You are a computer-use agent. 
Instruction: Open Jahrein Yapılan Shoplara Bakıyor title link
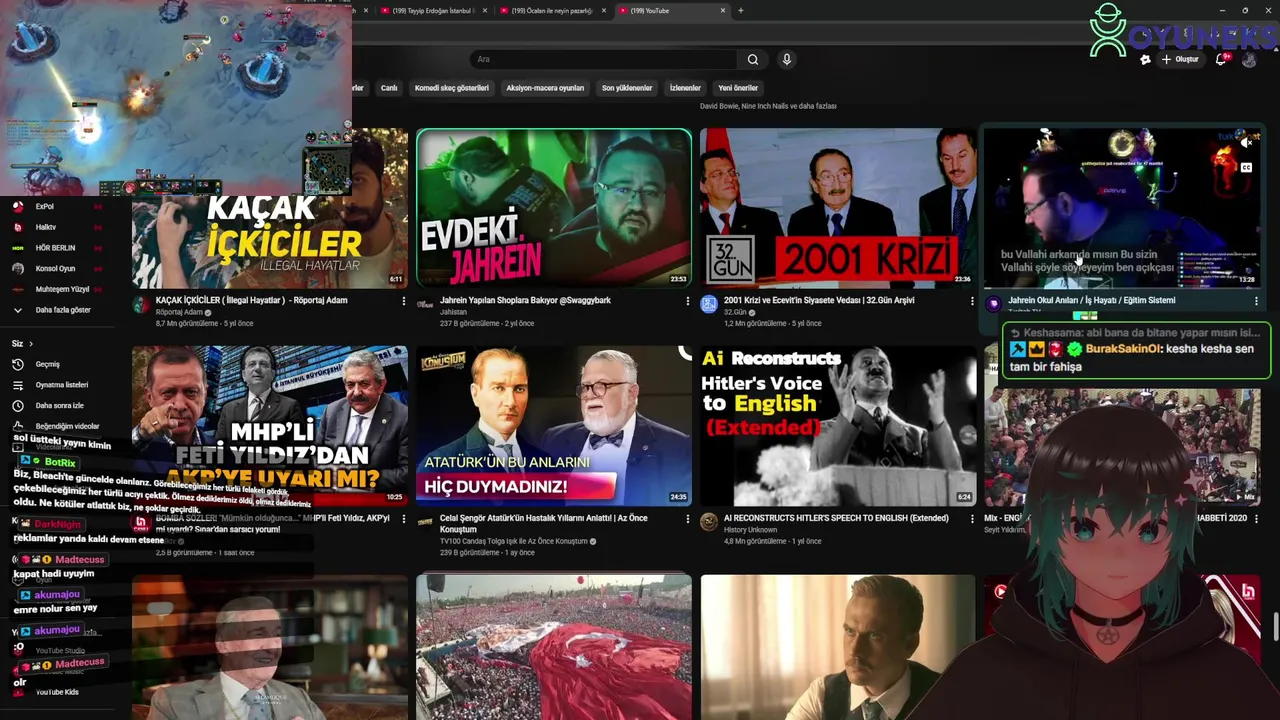pyautogui.click(x=525, y=300)
